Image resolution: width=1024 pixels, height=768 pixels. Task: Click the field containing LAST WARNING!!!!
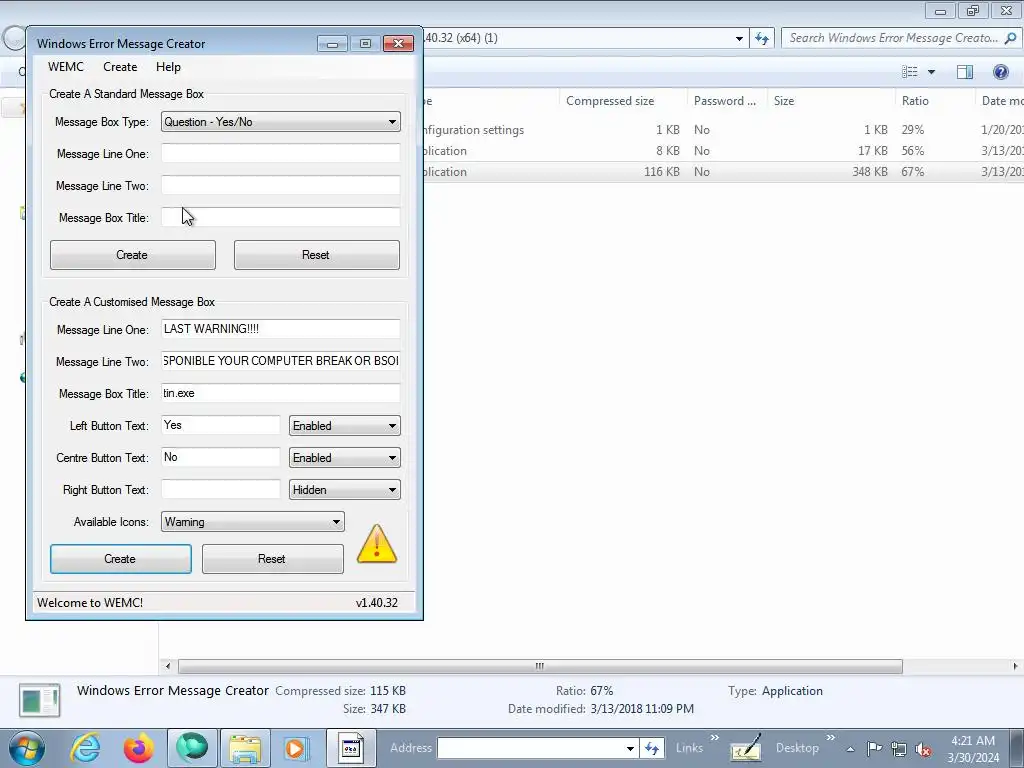click(x=281, y=329)
